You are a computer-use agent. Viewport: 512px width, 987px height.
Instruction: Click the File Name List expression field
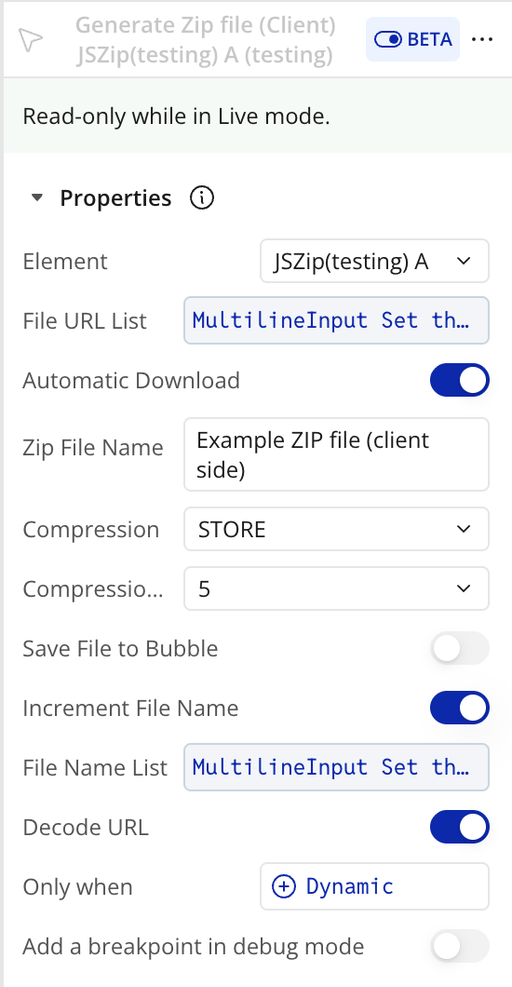pos(336,767)
